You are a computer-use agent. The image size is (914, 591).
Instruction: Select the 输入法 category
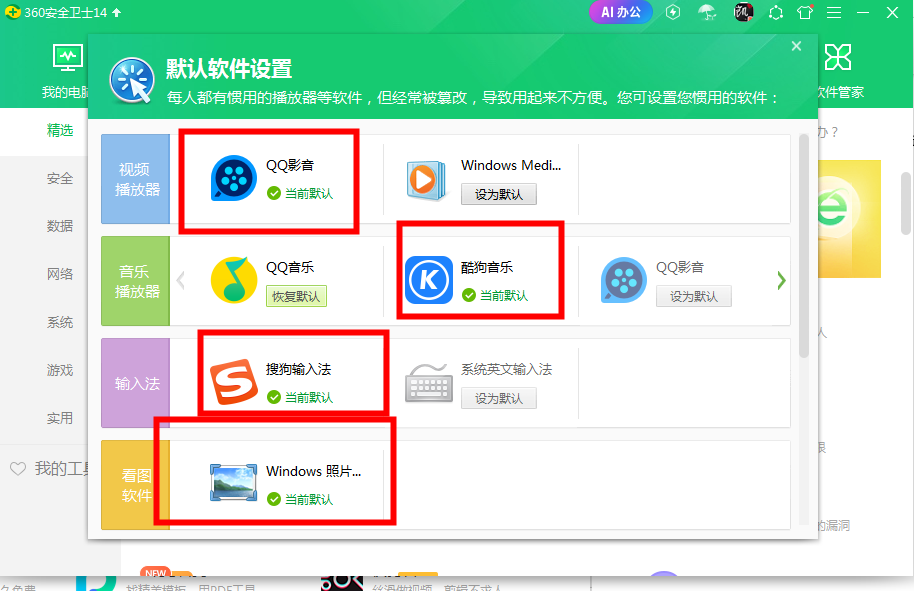click(x=135, y=383)
